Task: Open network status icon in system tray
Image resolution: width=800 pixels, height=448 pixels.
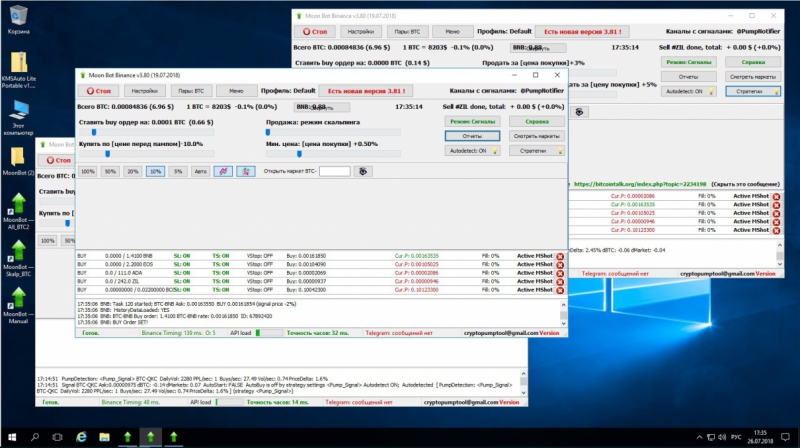Action: point(711,437)
